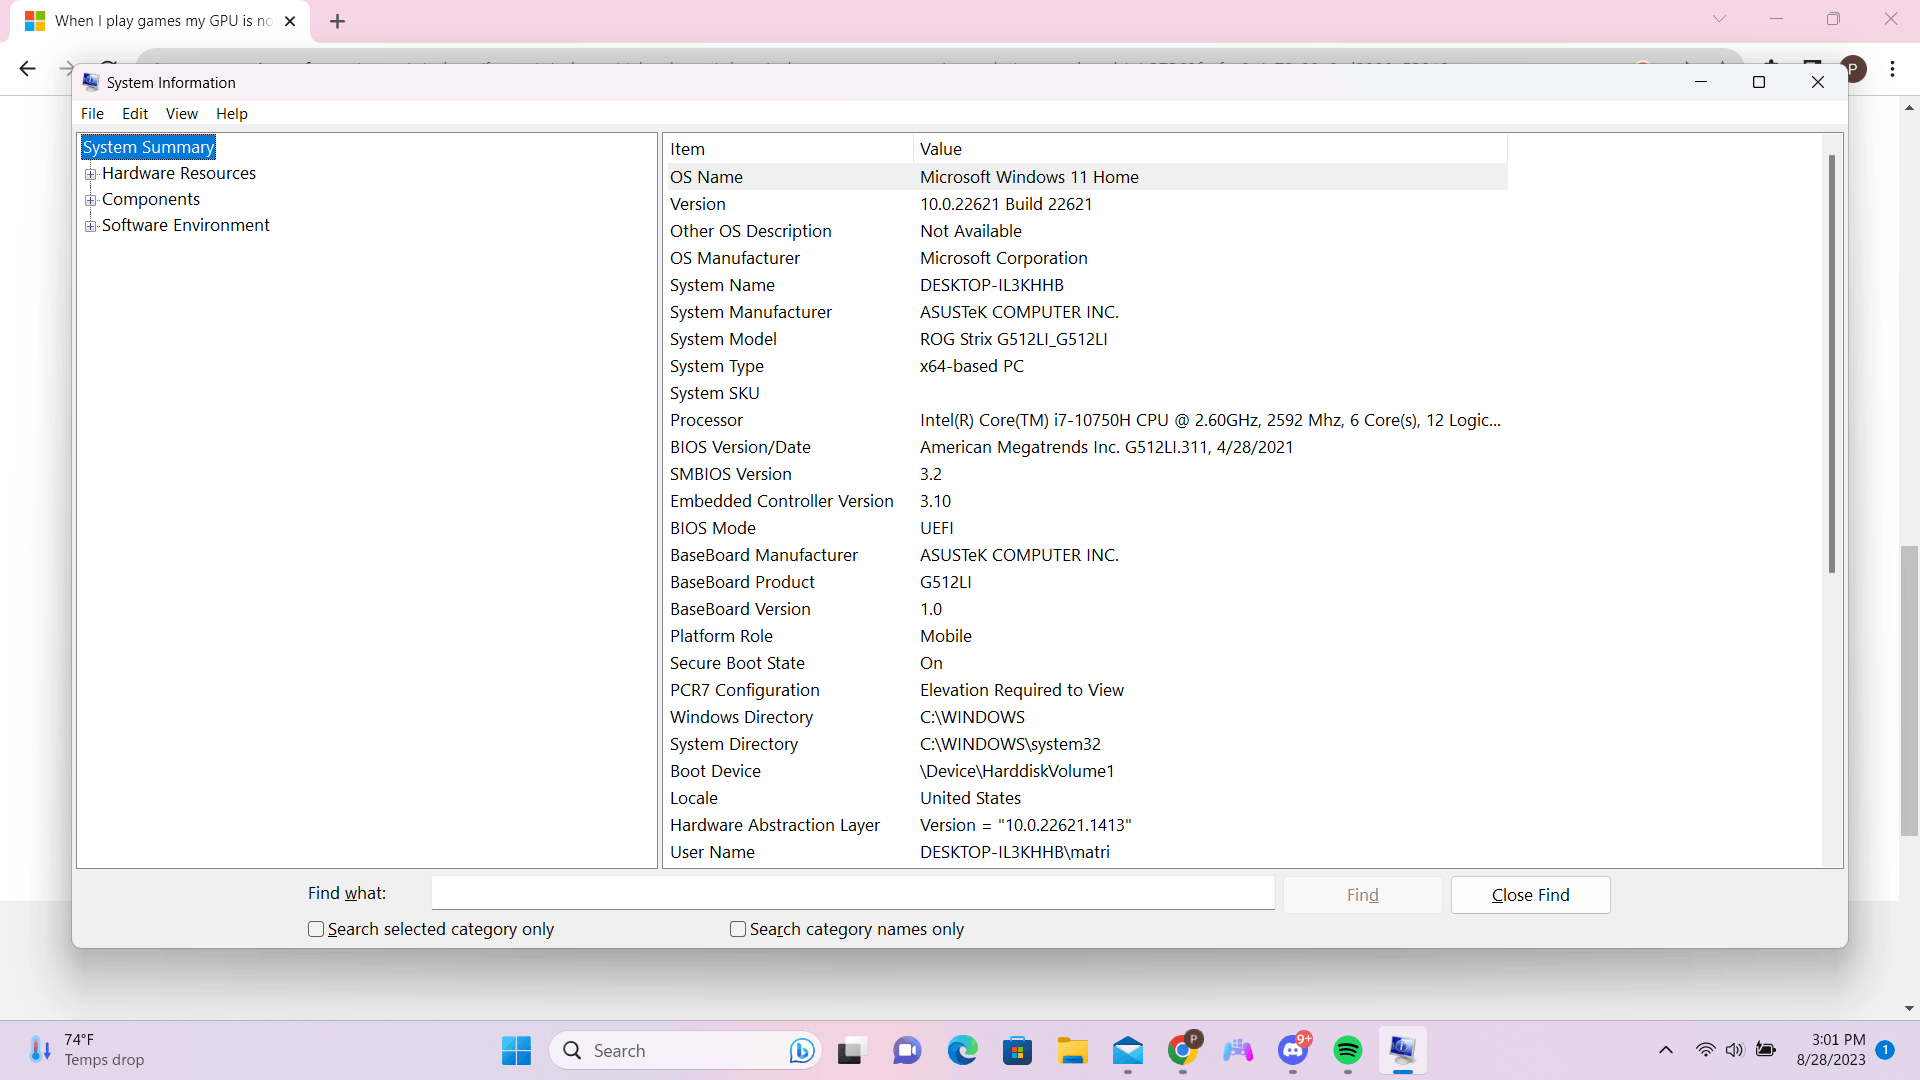Screen dimensions: 1920x1080
Task: Open File Explorer folder icon
Action: click(x=1072, y=1050)
